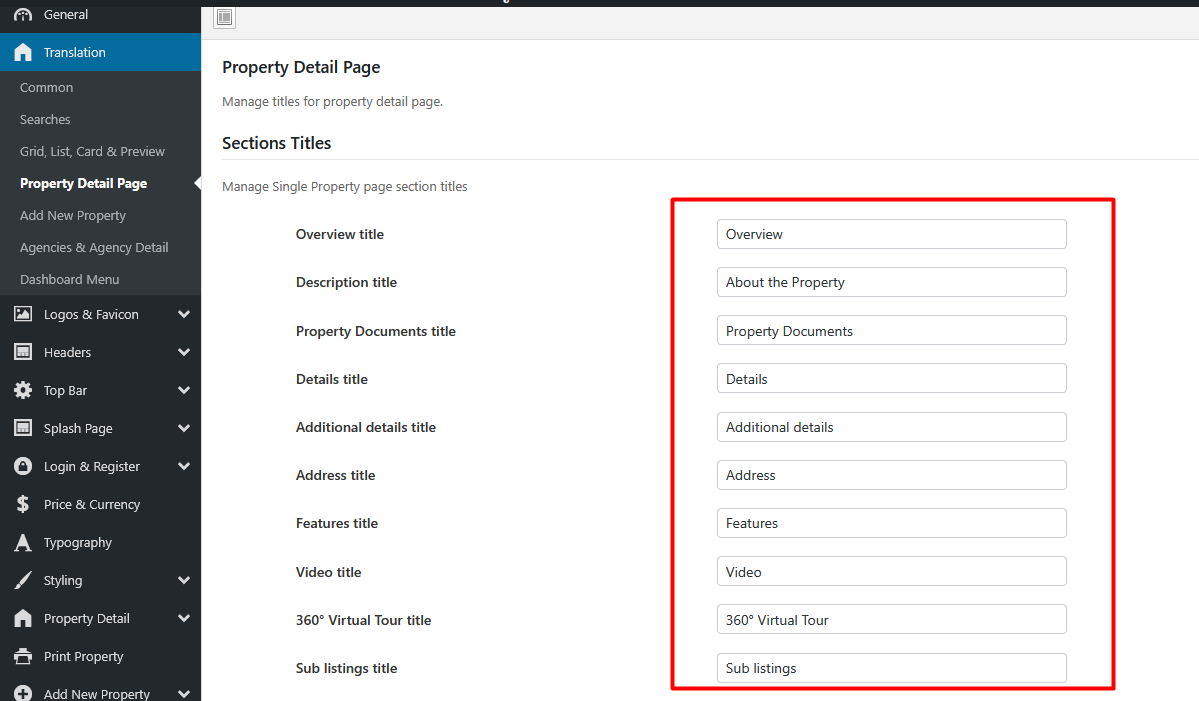Click the Description title text field
1199x701 pixels.
[891, 282]
